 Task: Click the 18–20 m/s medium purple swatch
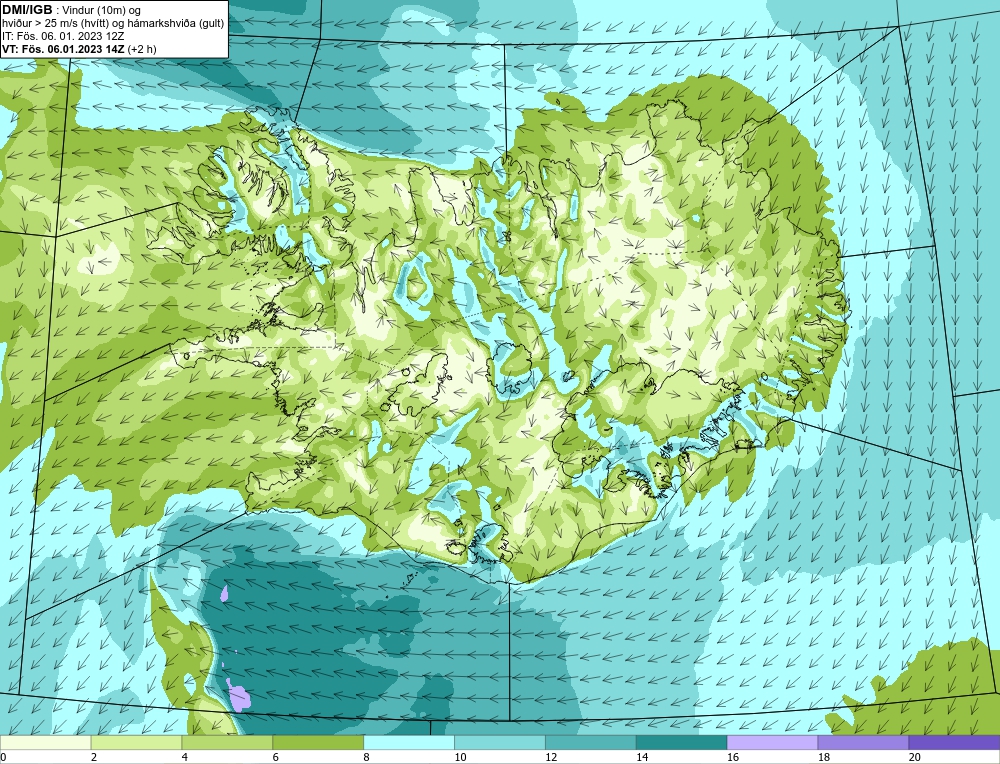click(864, 743)
